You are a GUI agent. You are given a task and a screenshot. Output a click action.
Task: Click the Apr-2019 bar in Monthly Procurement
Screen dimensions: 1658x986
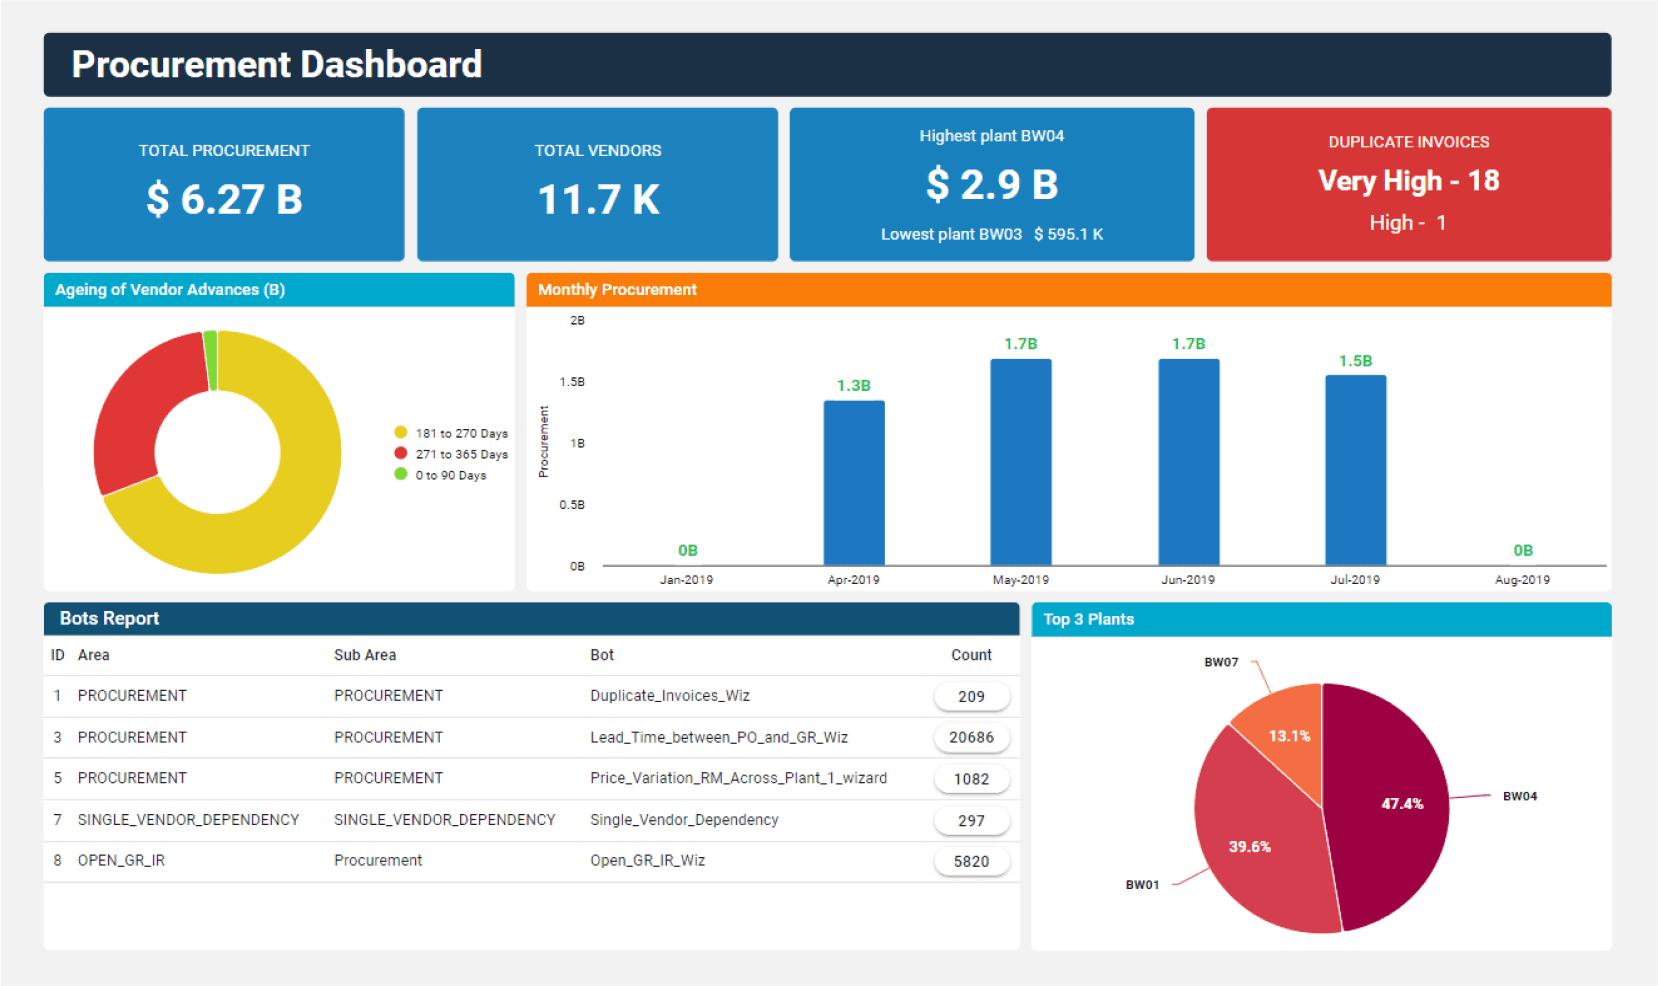tap(854, 483)
